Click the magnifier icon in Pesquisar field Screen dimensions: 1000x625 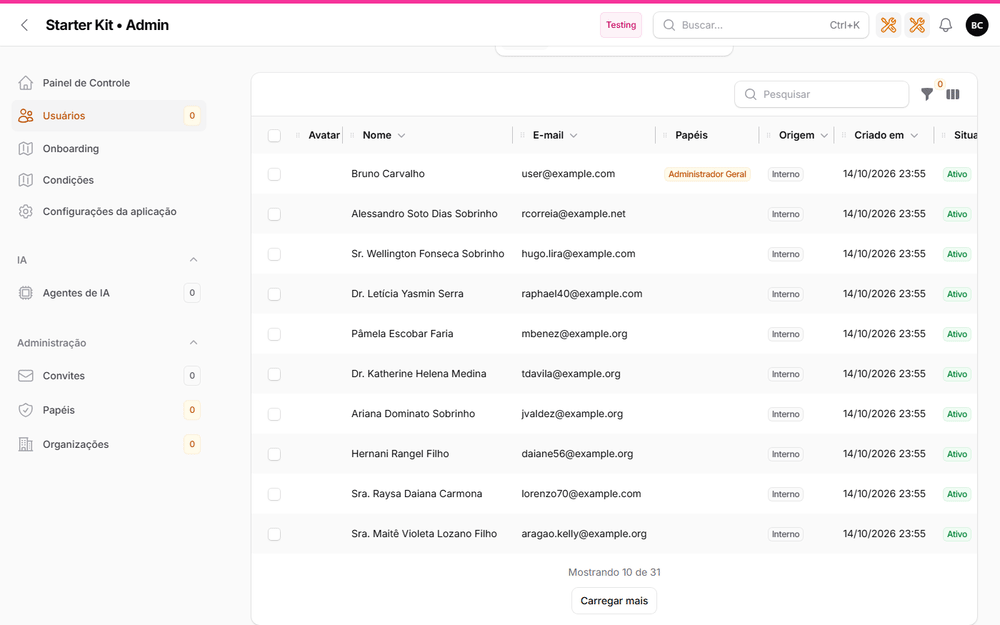click(x=751, y=94)
